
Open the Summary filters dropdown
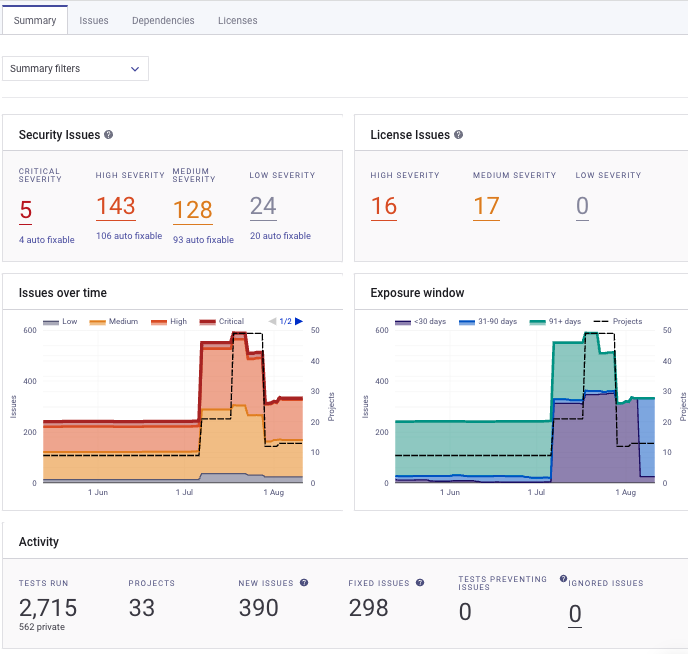(x=75, y=68)
